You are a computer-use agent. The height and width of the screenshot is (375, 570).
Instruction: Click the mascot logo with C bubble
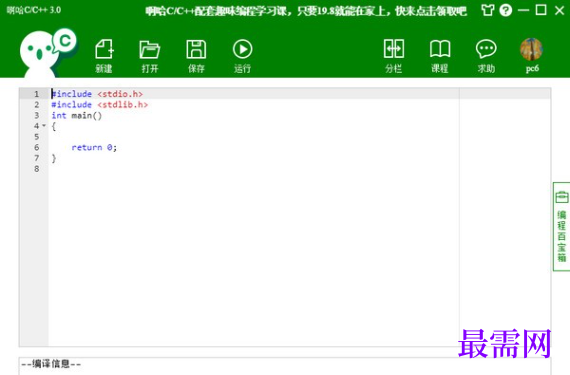coord(48,53)
